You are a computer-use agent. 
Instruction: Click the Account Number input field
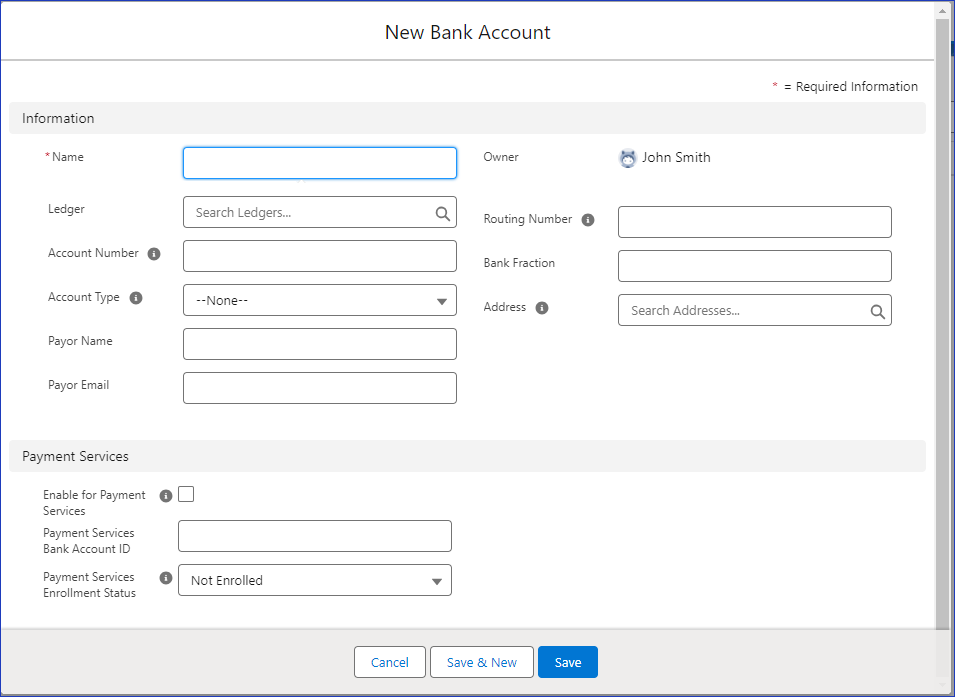point(320,256)
